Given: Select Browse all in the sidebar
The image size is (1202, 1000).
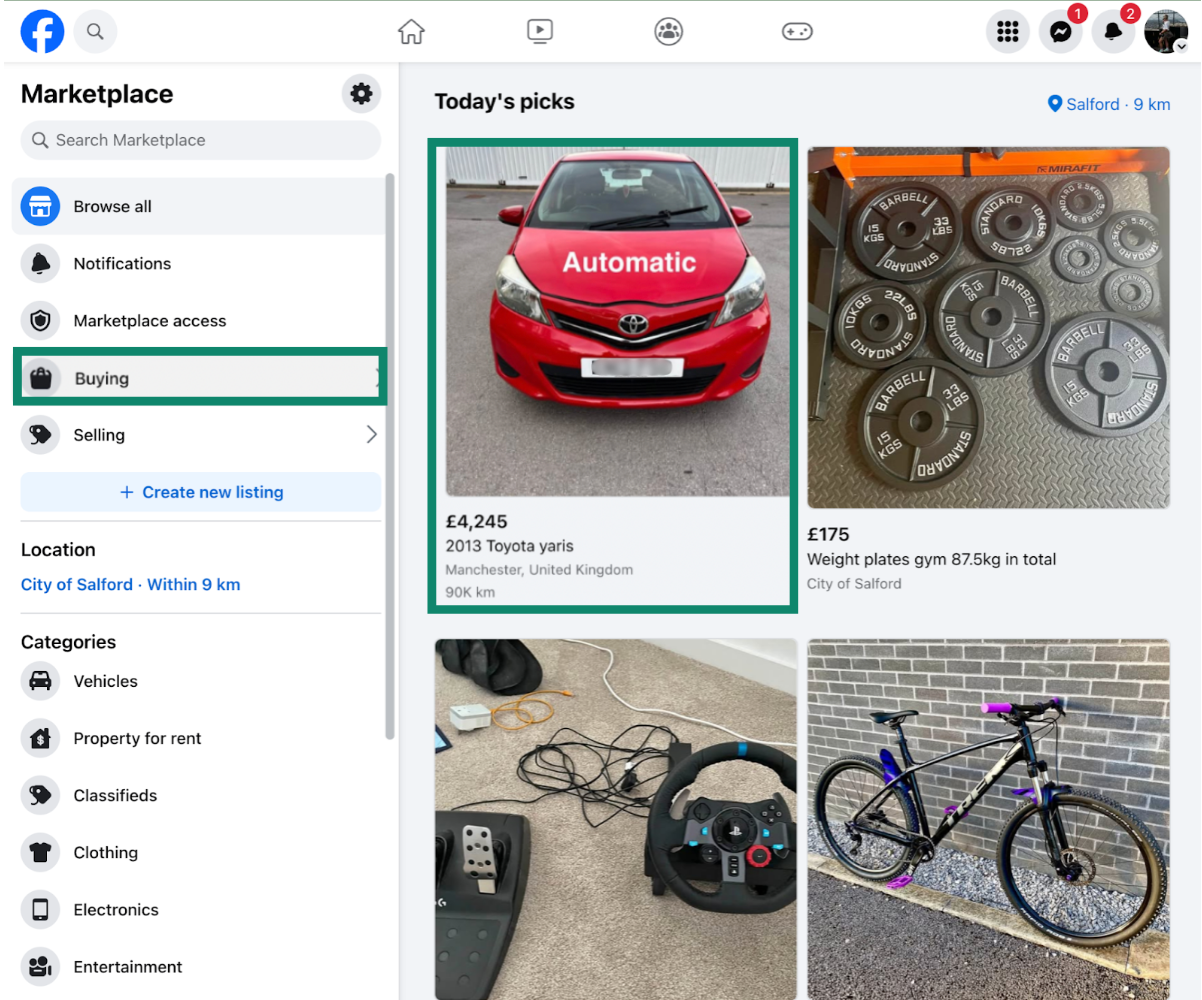Looking at the screenshot, I should pos(112,206).
